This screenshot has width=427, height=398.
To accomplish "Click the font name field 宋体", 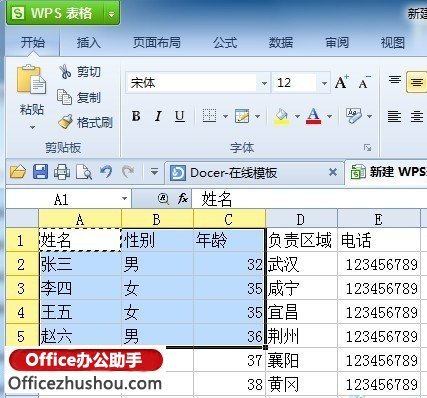I will click(x=191, y=83).
